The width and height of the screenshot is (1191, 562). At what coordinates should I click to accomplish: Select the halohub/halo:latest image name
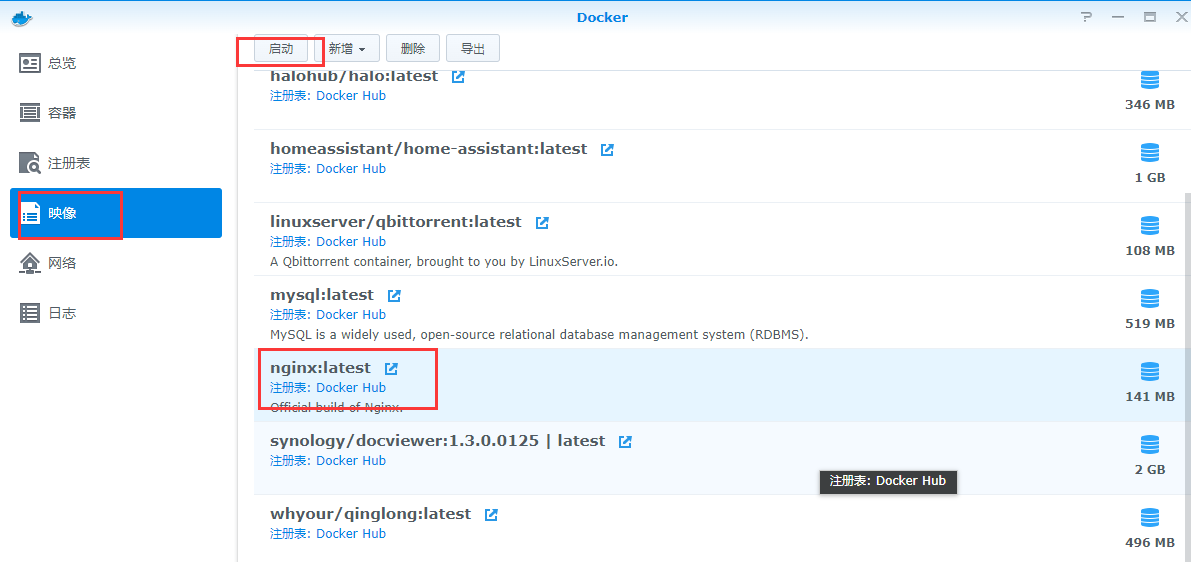tap(354, 76)
